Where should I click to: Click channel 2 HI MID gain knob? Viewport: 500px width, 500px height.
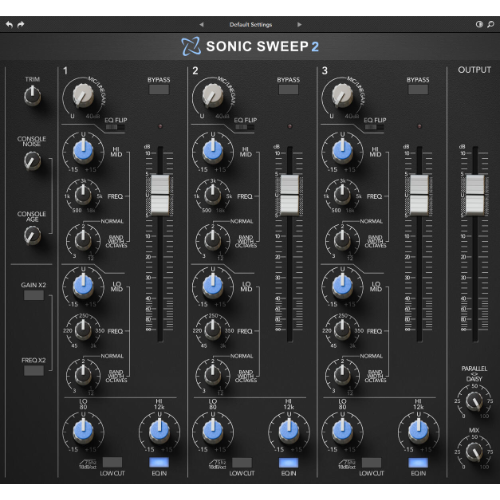(x=213, y=151)
